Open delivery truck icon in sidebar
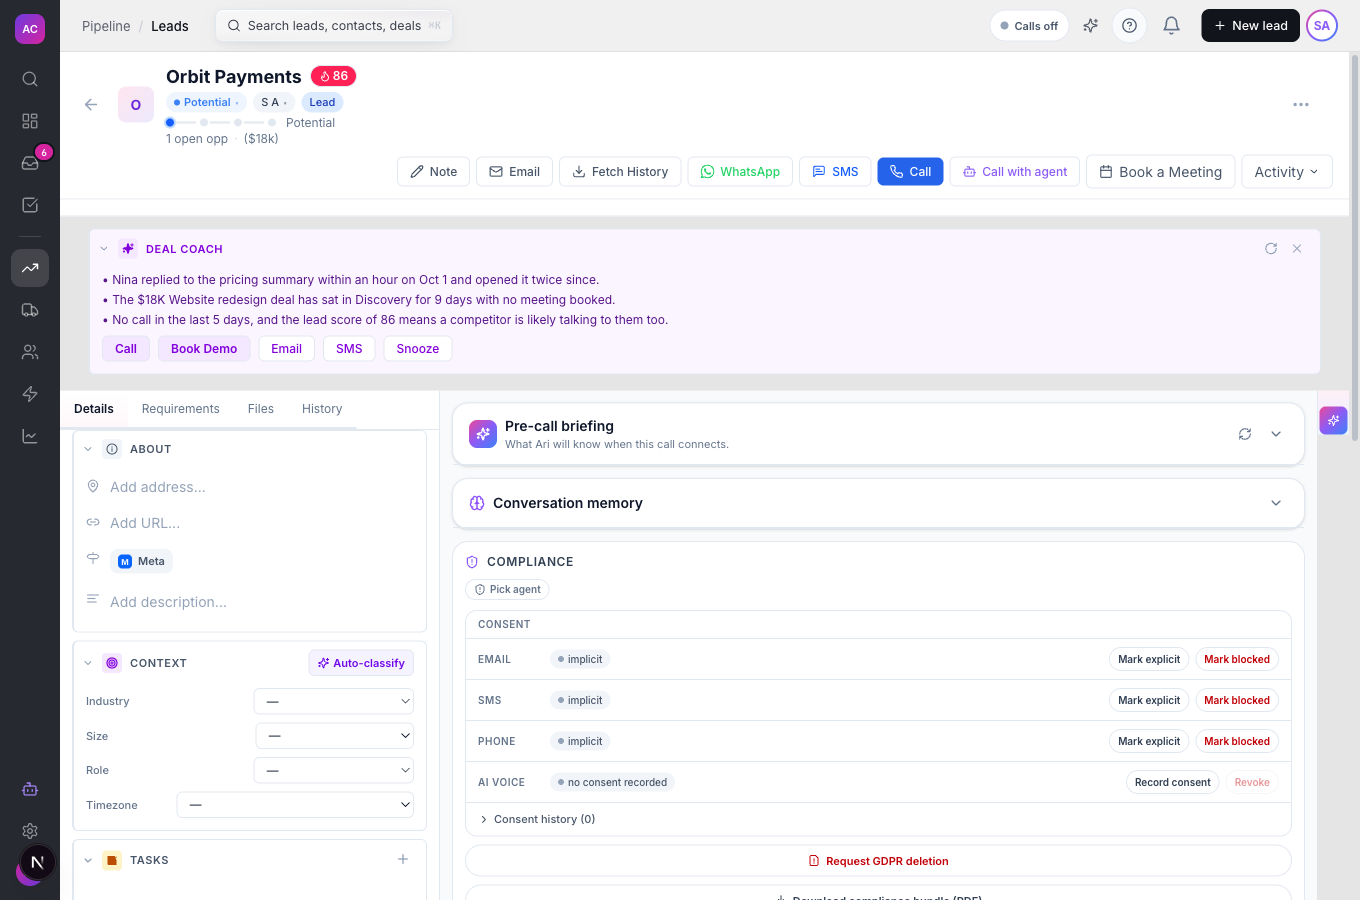 click(30, 310)
